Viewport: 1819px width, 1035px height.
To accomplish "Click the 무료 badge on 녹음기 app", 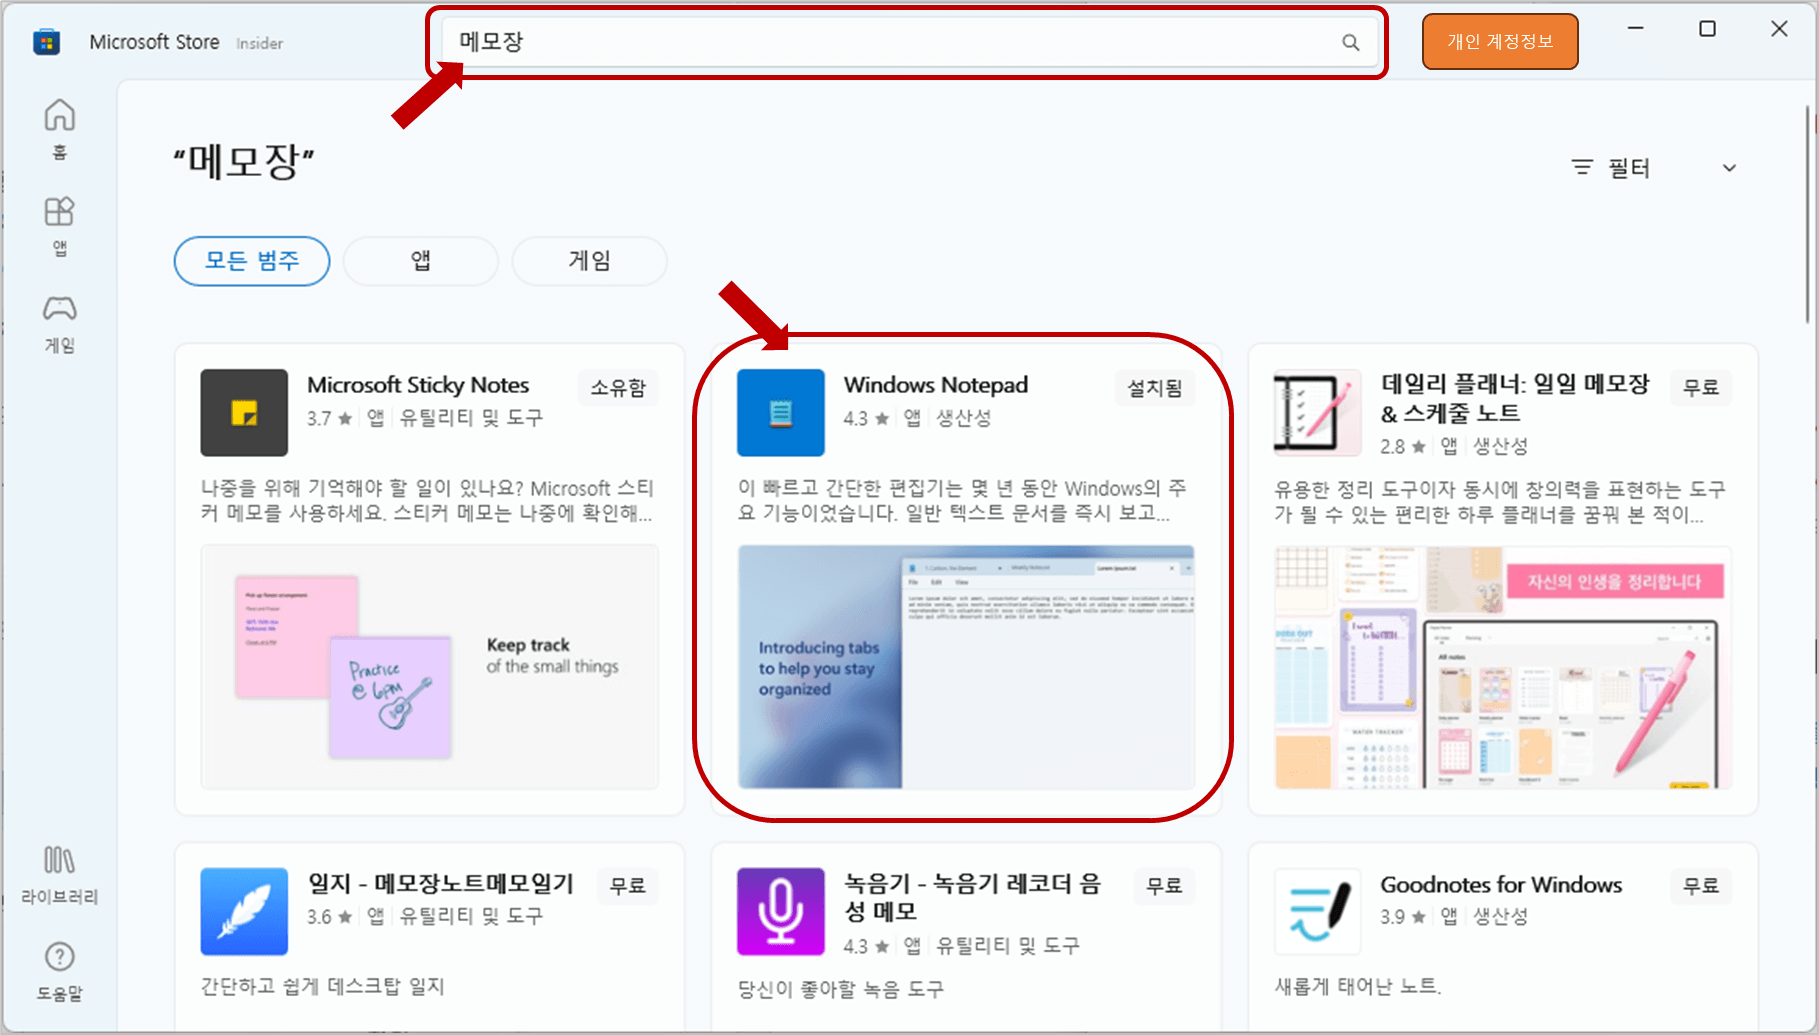I will (x=1165, y=886).
